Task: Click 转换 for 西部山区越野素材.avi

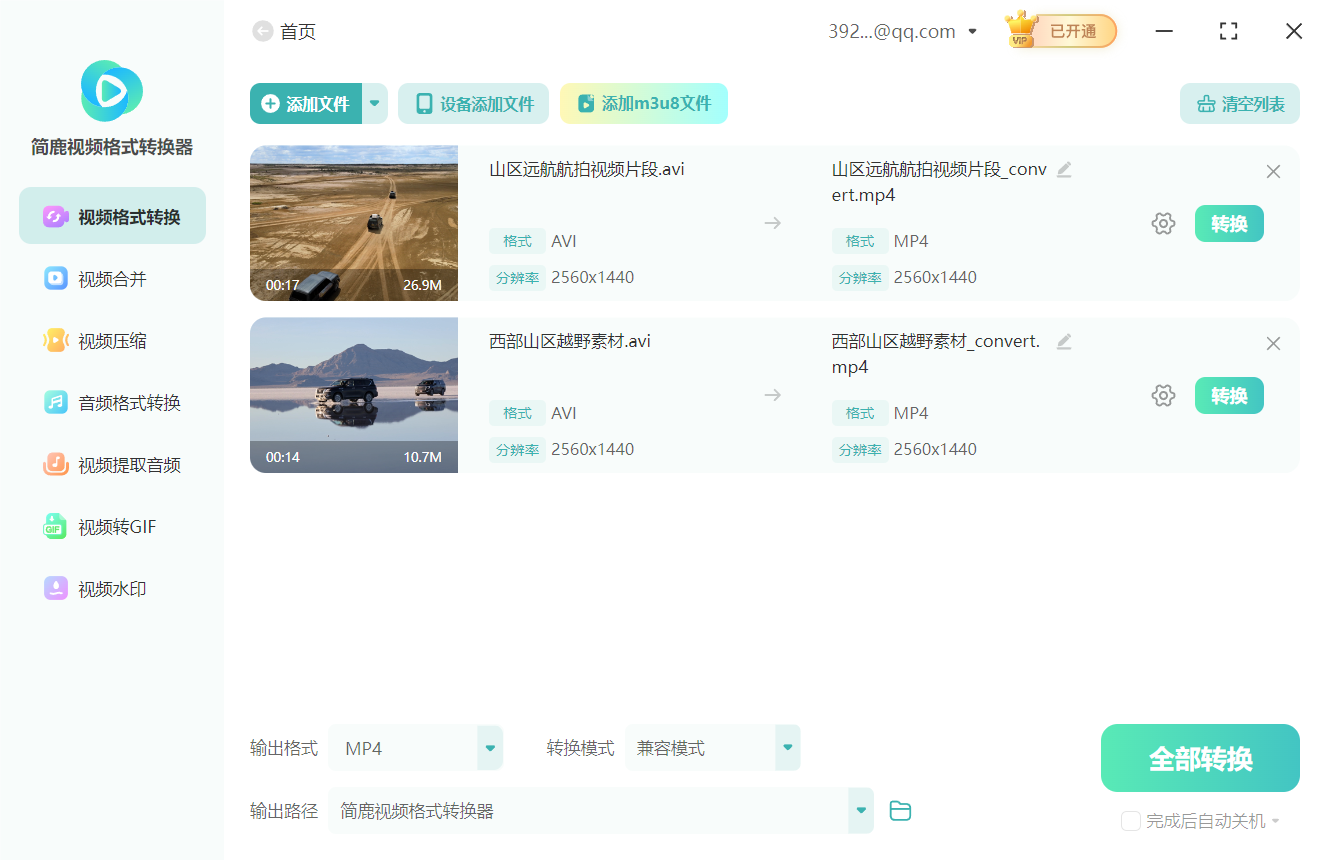Action: 1229,395
